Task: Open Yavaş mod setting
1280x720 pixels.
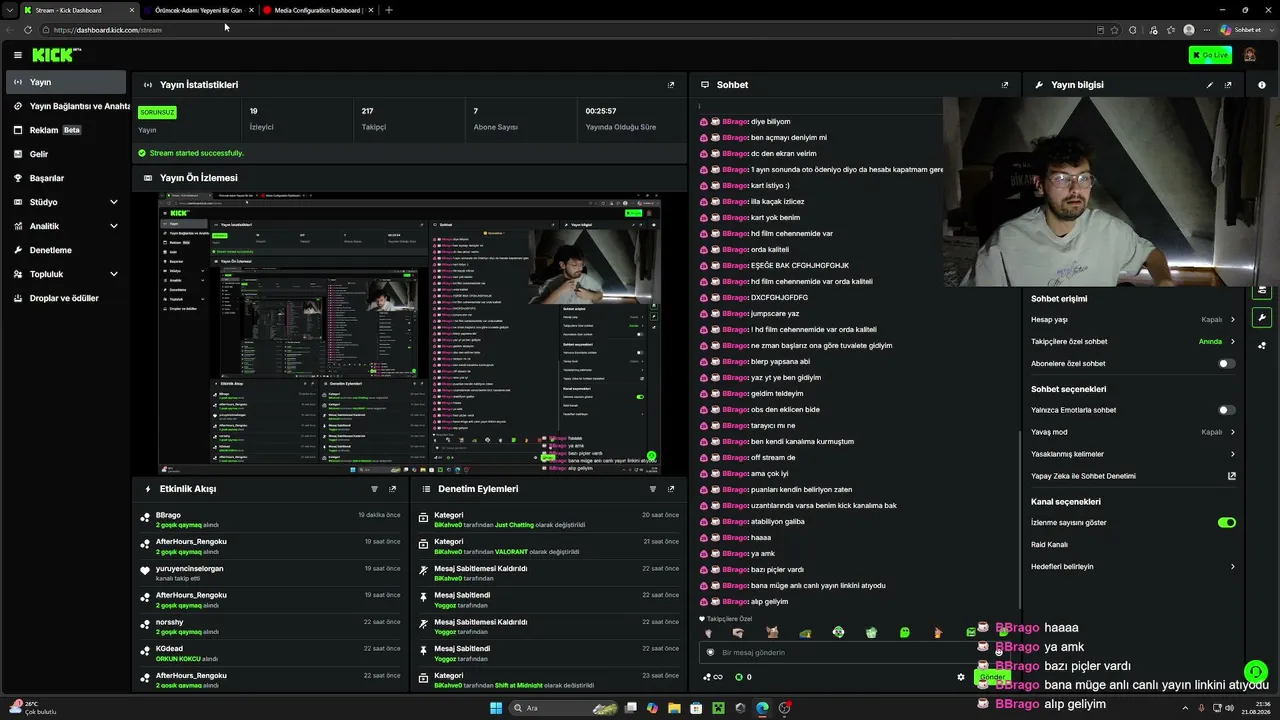Action: pos(1133,432)
